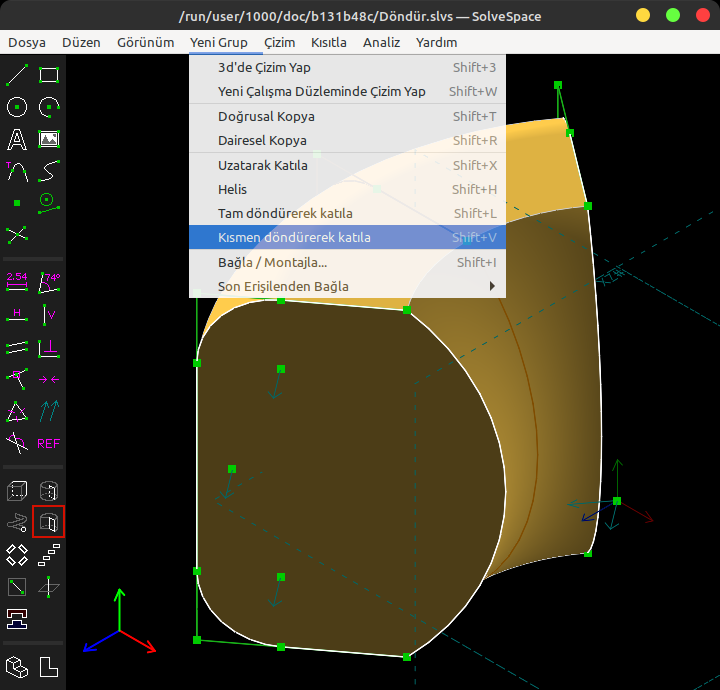Select the bezier spline tool
The height and width of the screenshot is (690, 720).
(x=49, y=171)
